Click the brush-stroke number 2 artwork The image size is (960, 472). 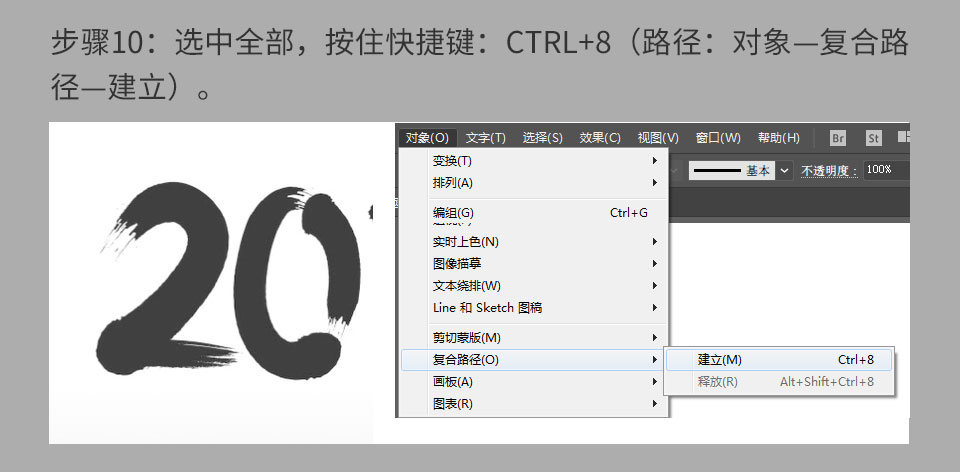tap(167, 279)
